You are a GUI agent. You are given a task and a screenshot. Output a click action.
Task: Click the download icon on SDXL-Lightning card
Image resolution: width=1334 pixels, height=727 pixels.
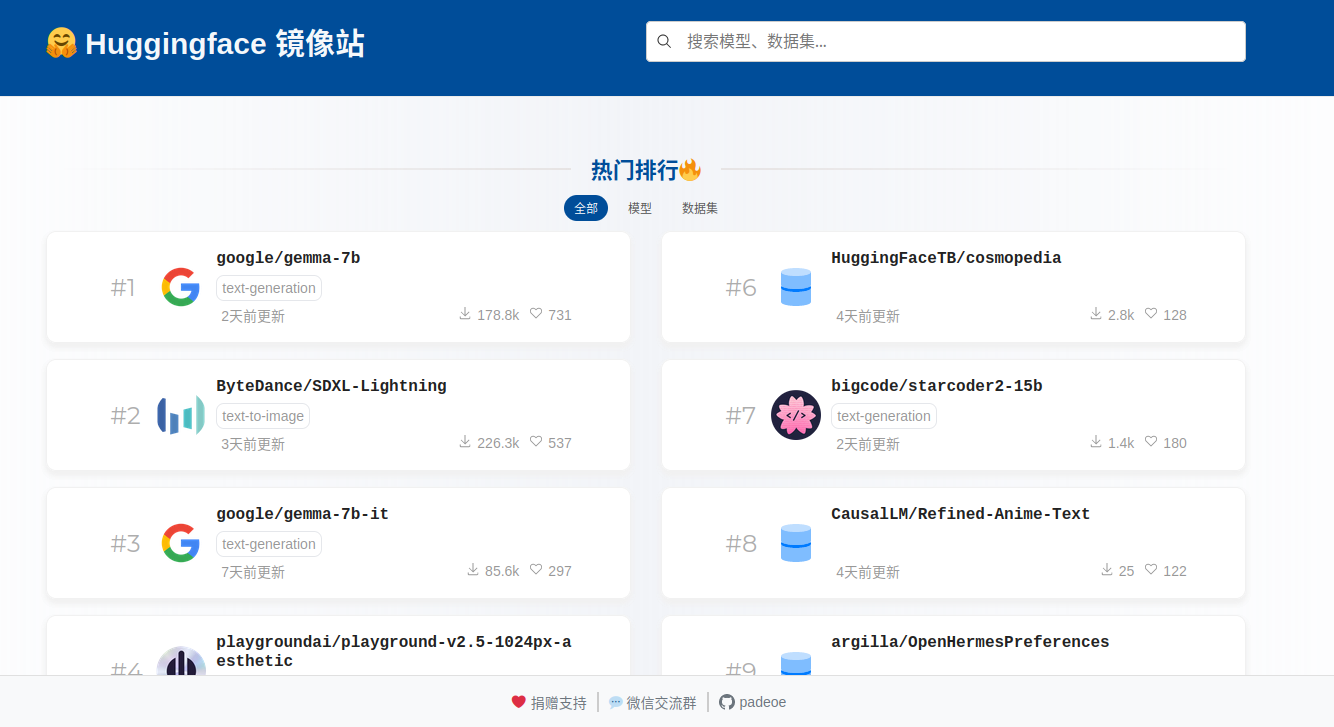tap(465, 442)
